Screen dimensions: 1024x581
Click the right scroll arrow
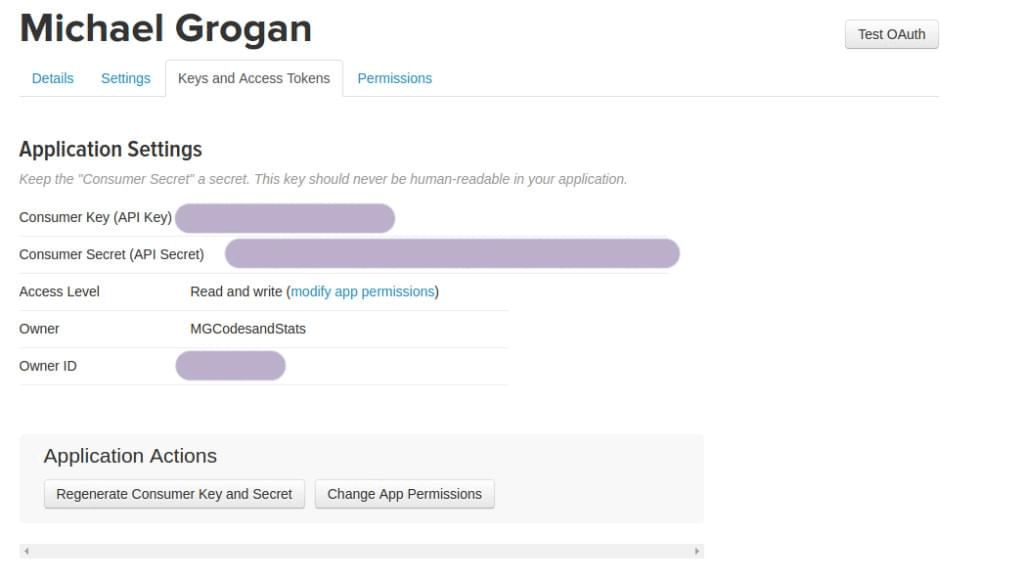coord(697,551)
